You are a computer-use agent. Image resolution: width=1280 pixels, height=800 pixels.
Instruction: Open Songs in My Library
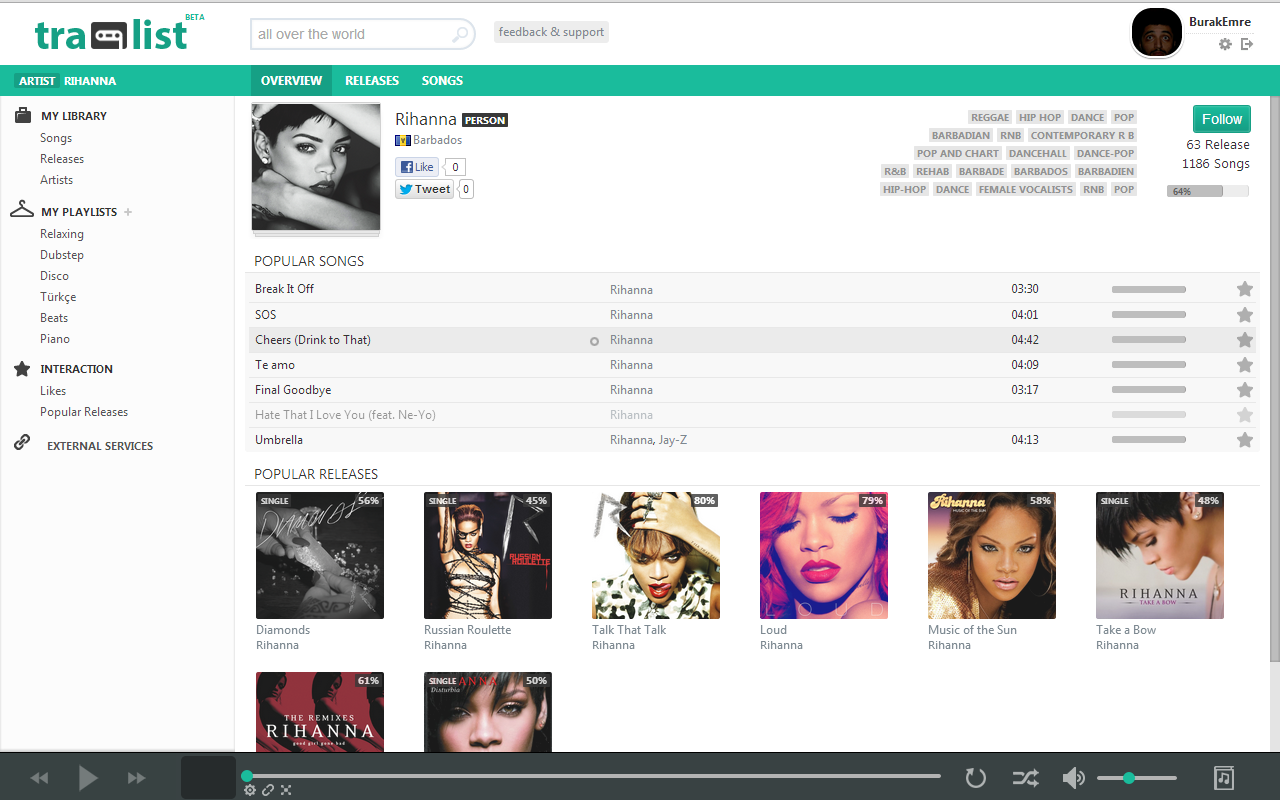56,138
